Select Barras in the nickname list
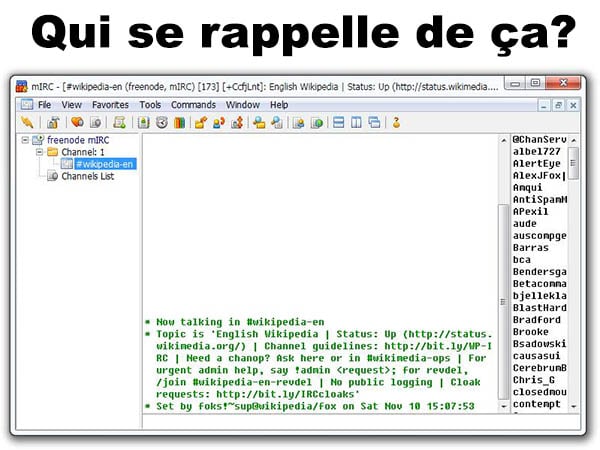 point(530,248)
